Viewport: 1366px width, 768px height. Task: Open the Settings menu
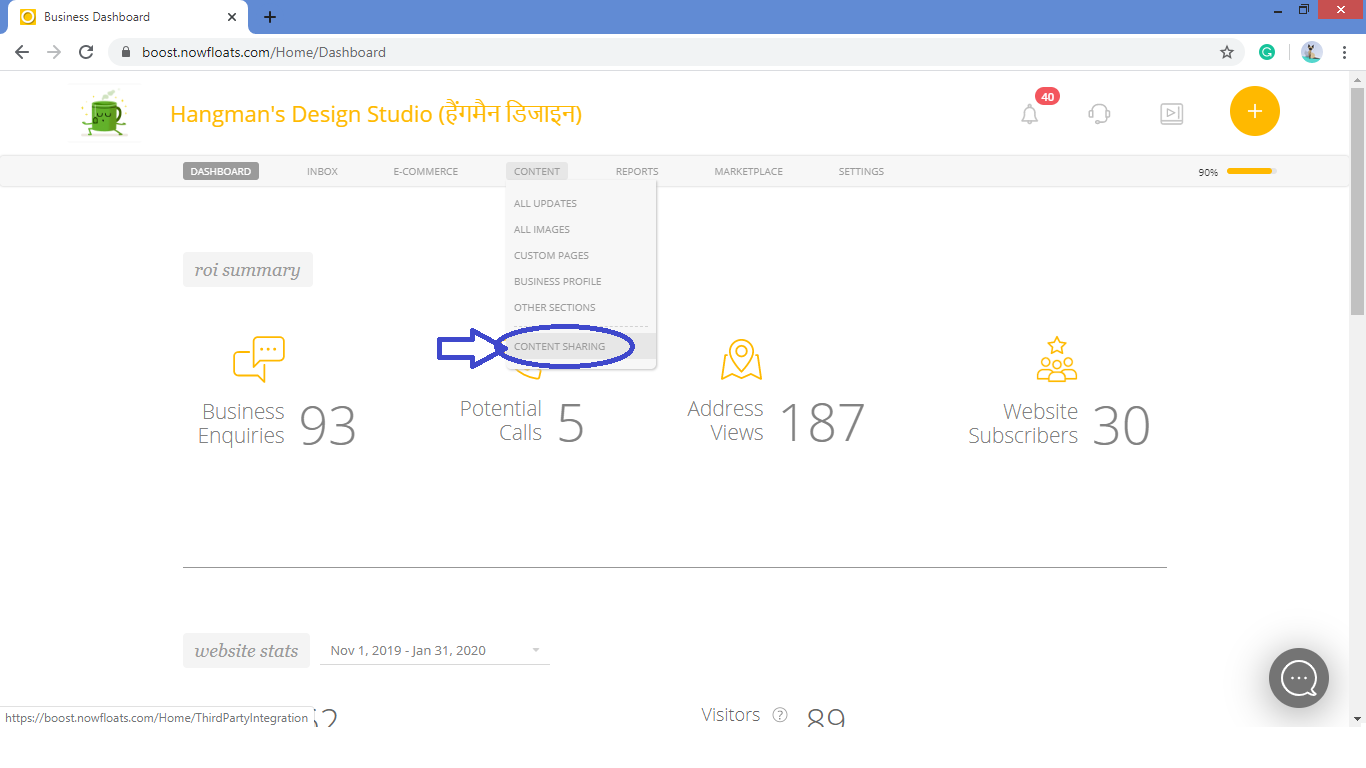(x=861, y=171)
